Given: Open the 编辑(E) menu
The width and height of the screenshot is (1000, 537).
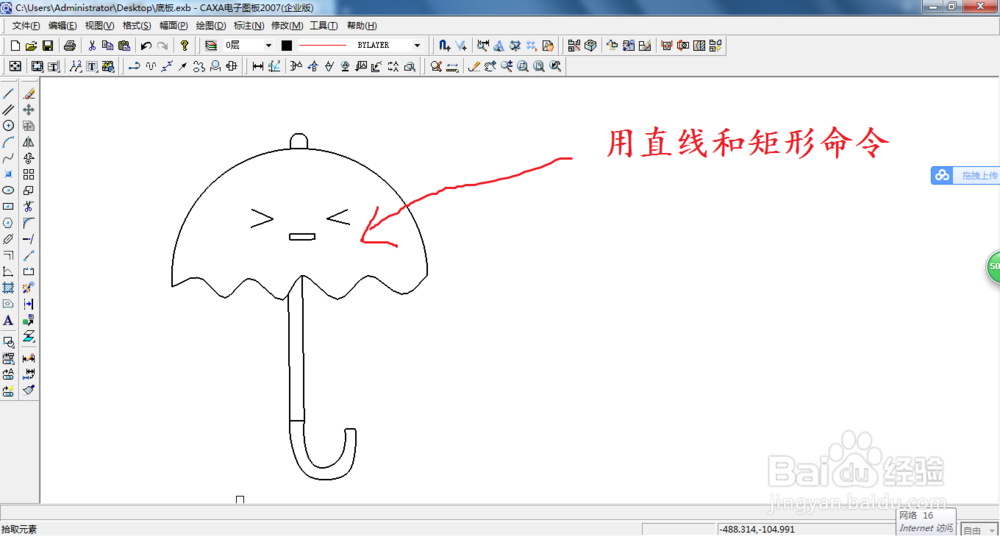Looking at the screenshot, I should pyautogui.click(x=62, y=26).
